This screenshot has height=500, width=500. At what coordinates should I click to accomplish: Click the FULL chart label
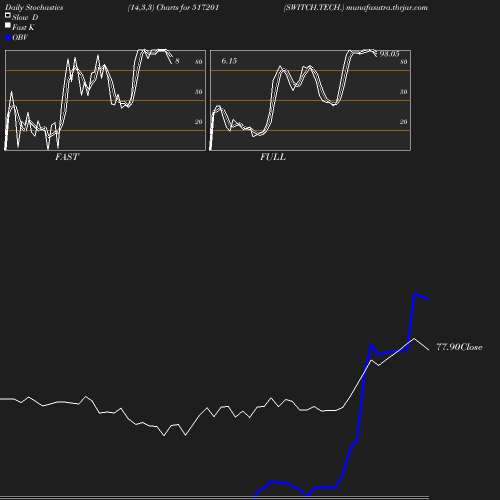tap(273, 157)
